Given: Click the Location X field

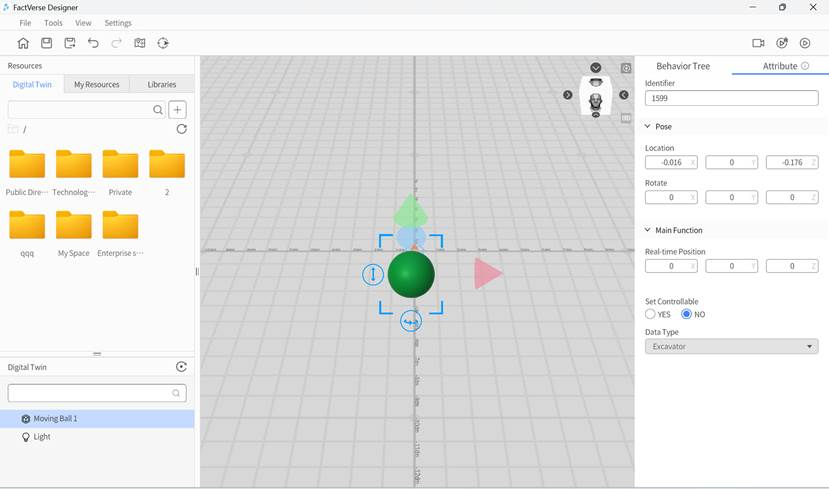Looking at the screenshot, I should (x=671, y=163).
